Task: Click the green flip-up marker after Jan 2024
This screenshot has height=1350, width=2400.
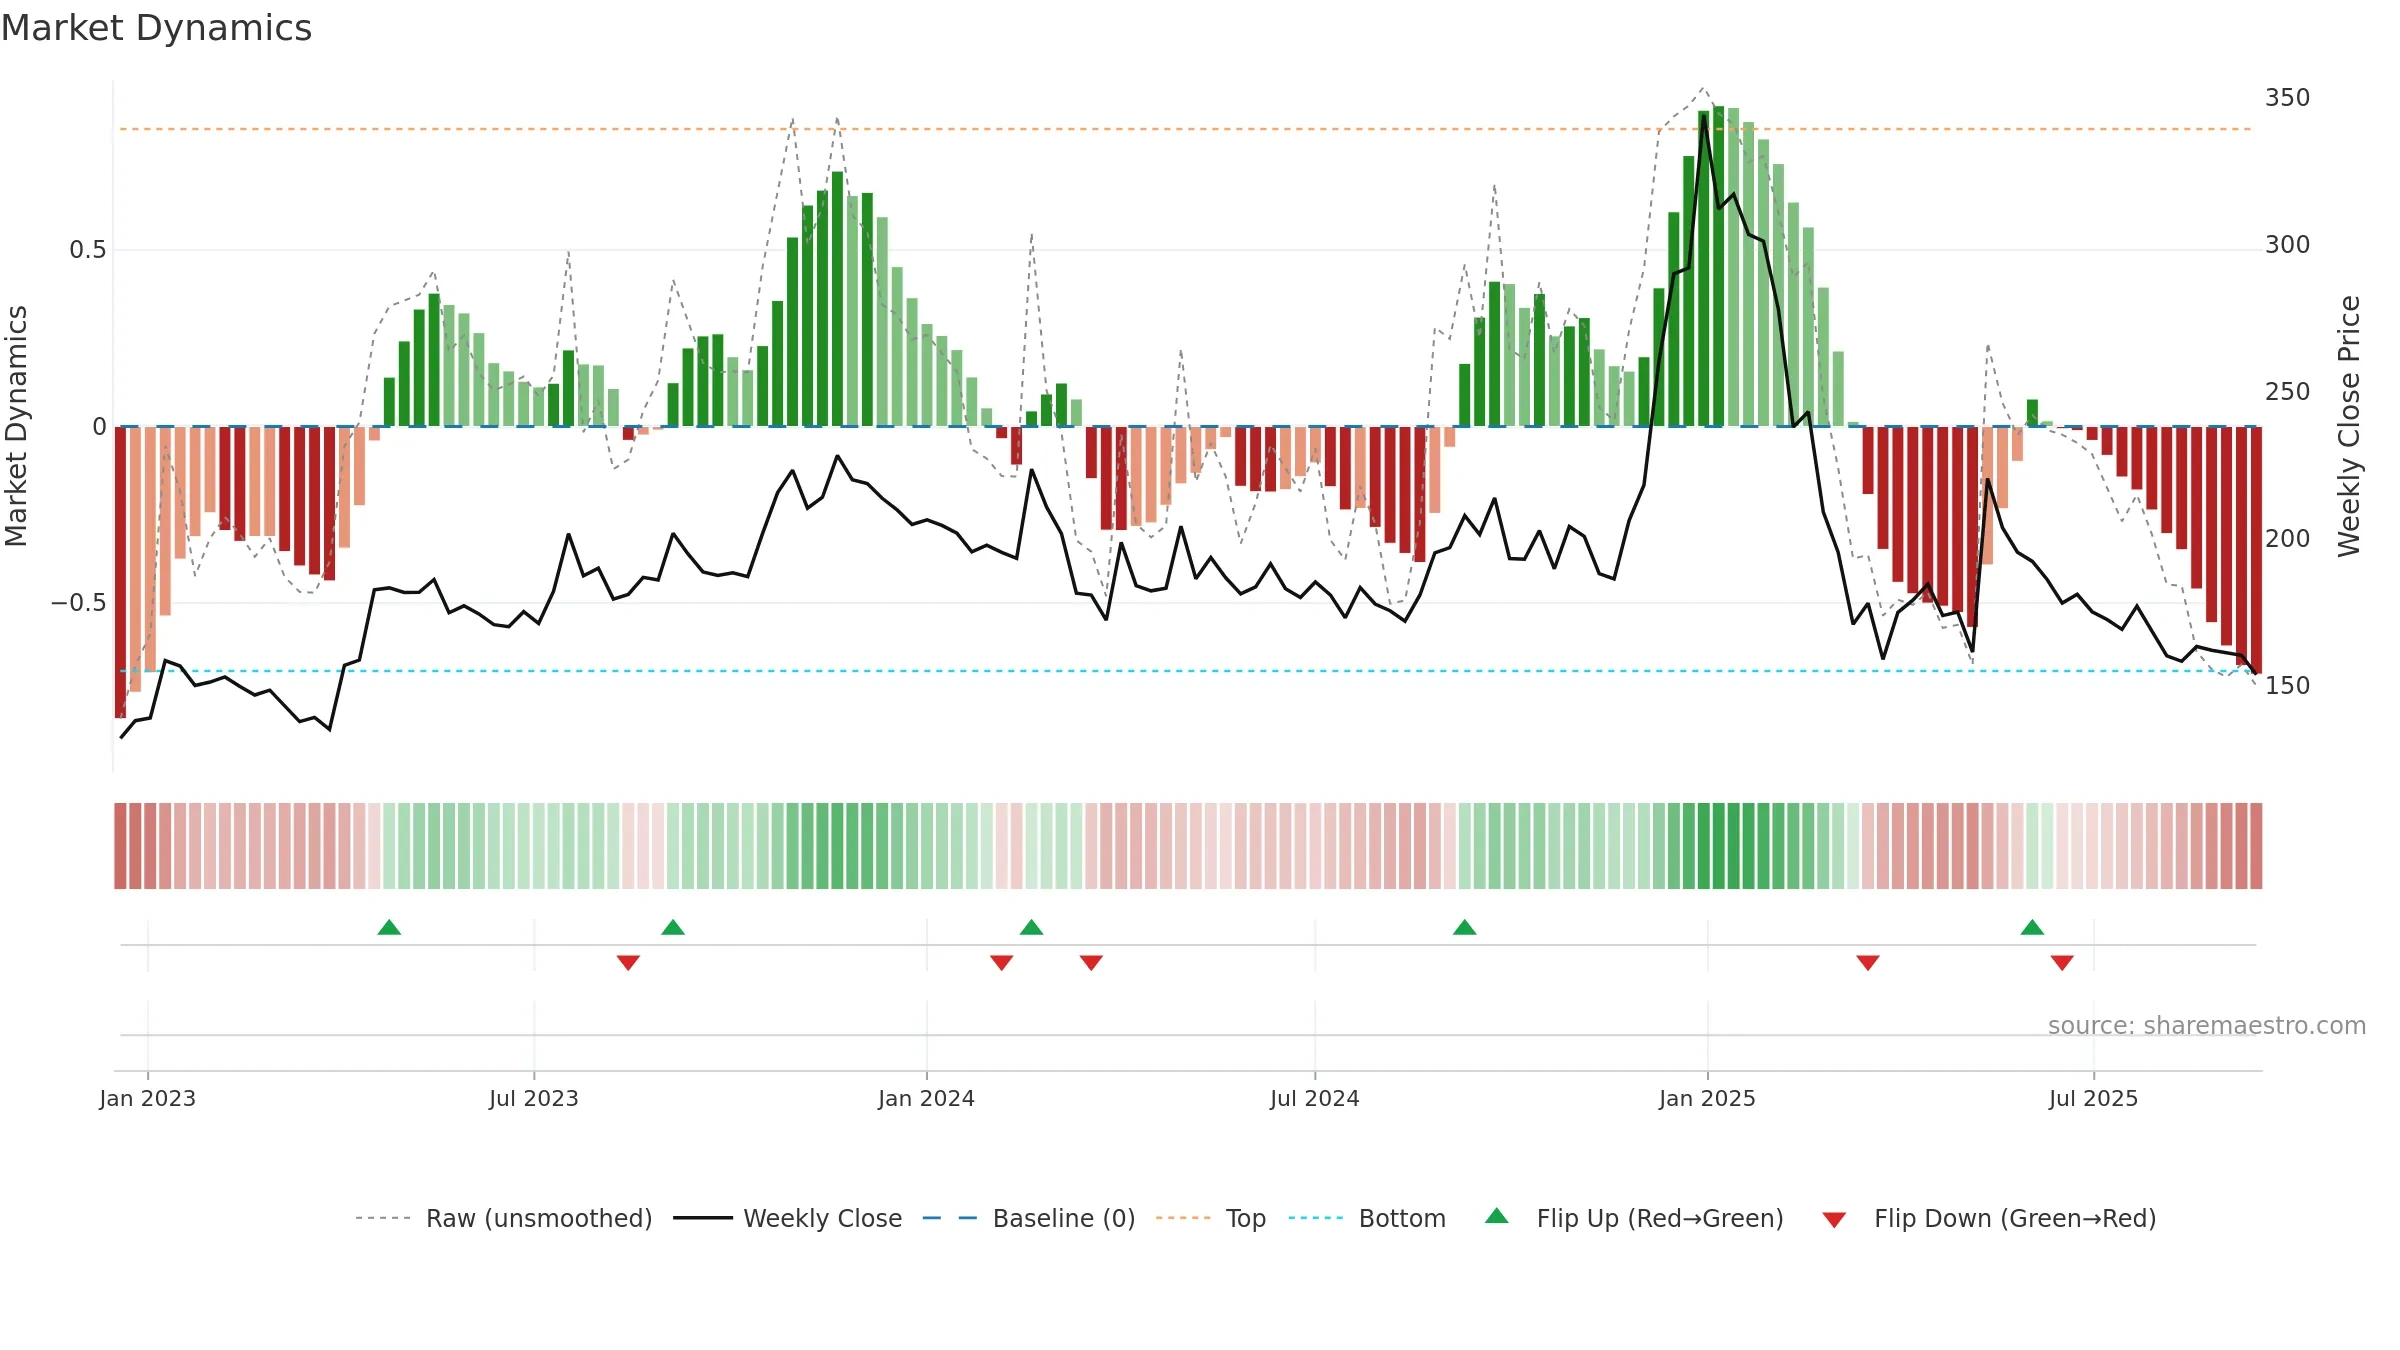Action: 1032,927
